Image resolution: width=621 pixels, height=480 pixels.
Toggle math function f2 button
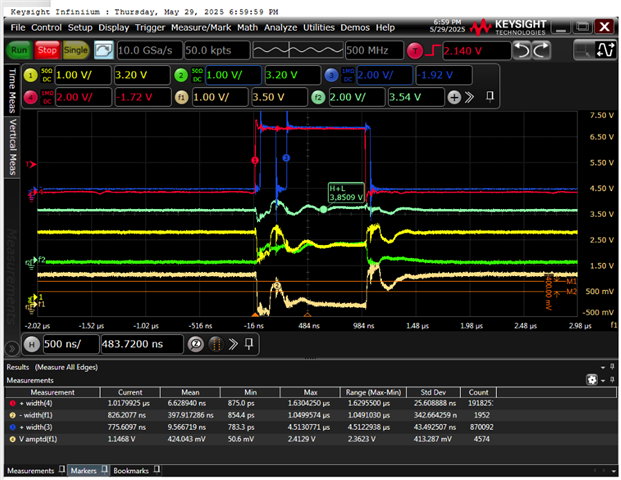(x=318, y=97)
